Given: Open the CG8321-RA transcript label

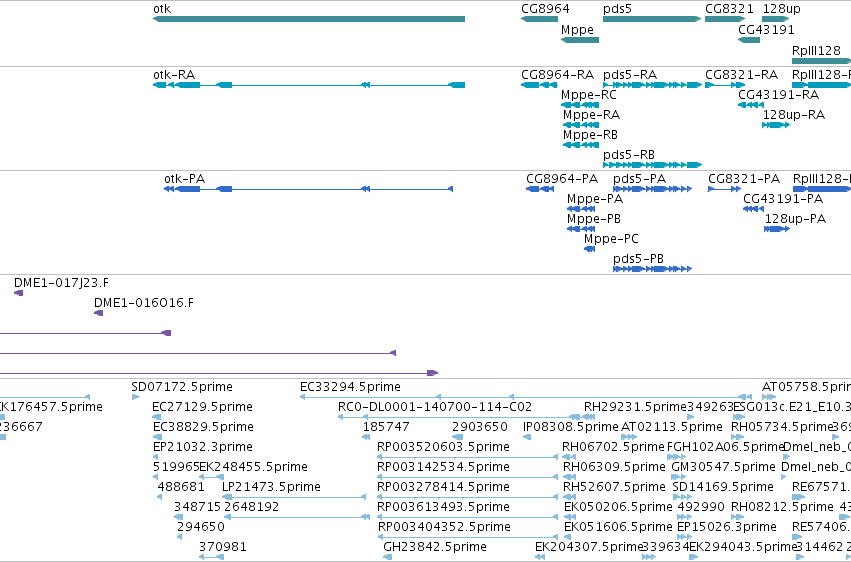Looking at the screenshot, I should (x=741, y=75).
